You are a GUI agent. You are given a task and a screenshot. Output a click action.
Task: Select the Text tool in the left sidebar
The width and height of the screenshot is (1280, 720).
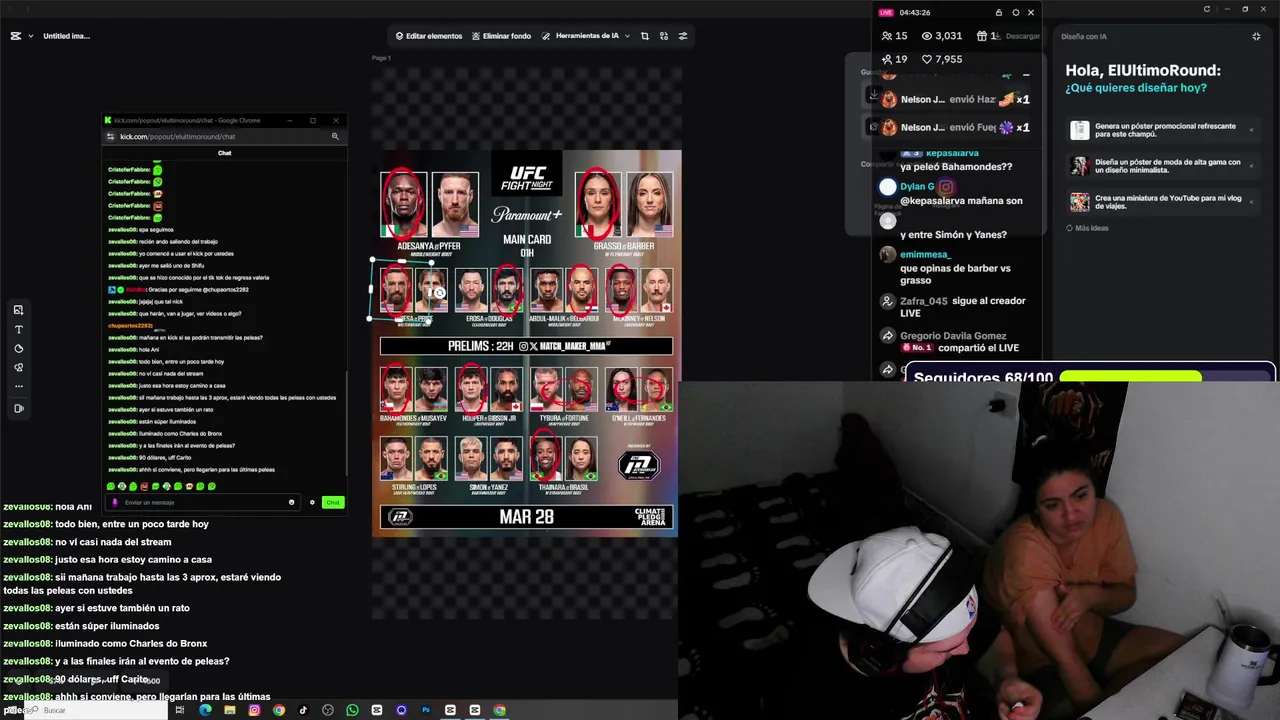pos(18,329)
